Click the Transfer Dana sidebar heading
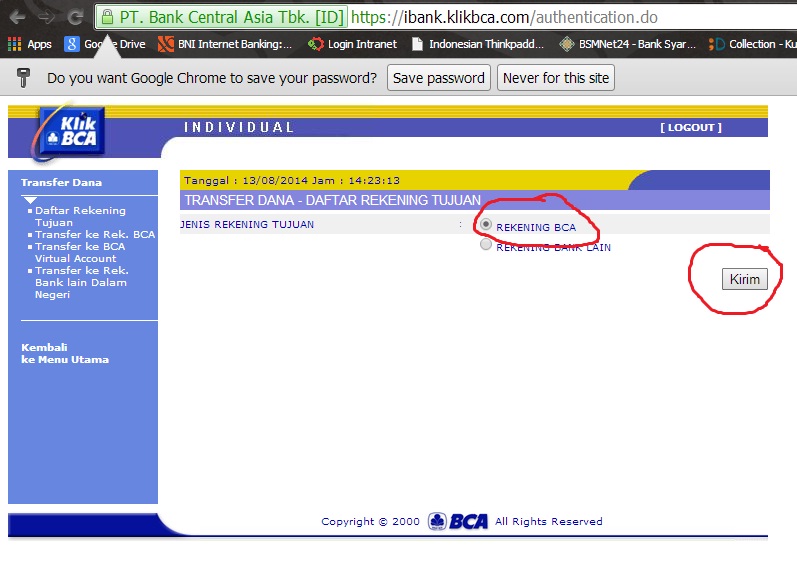 [61, 182]
